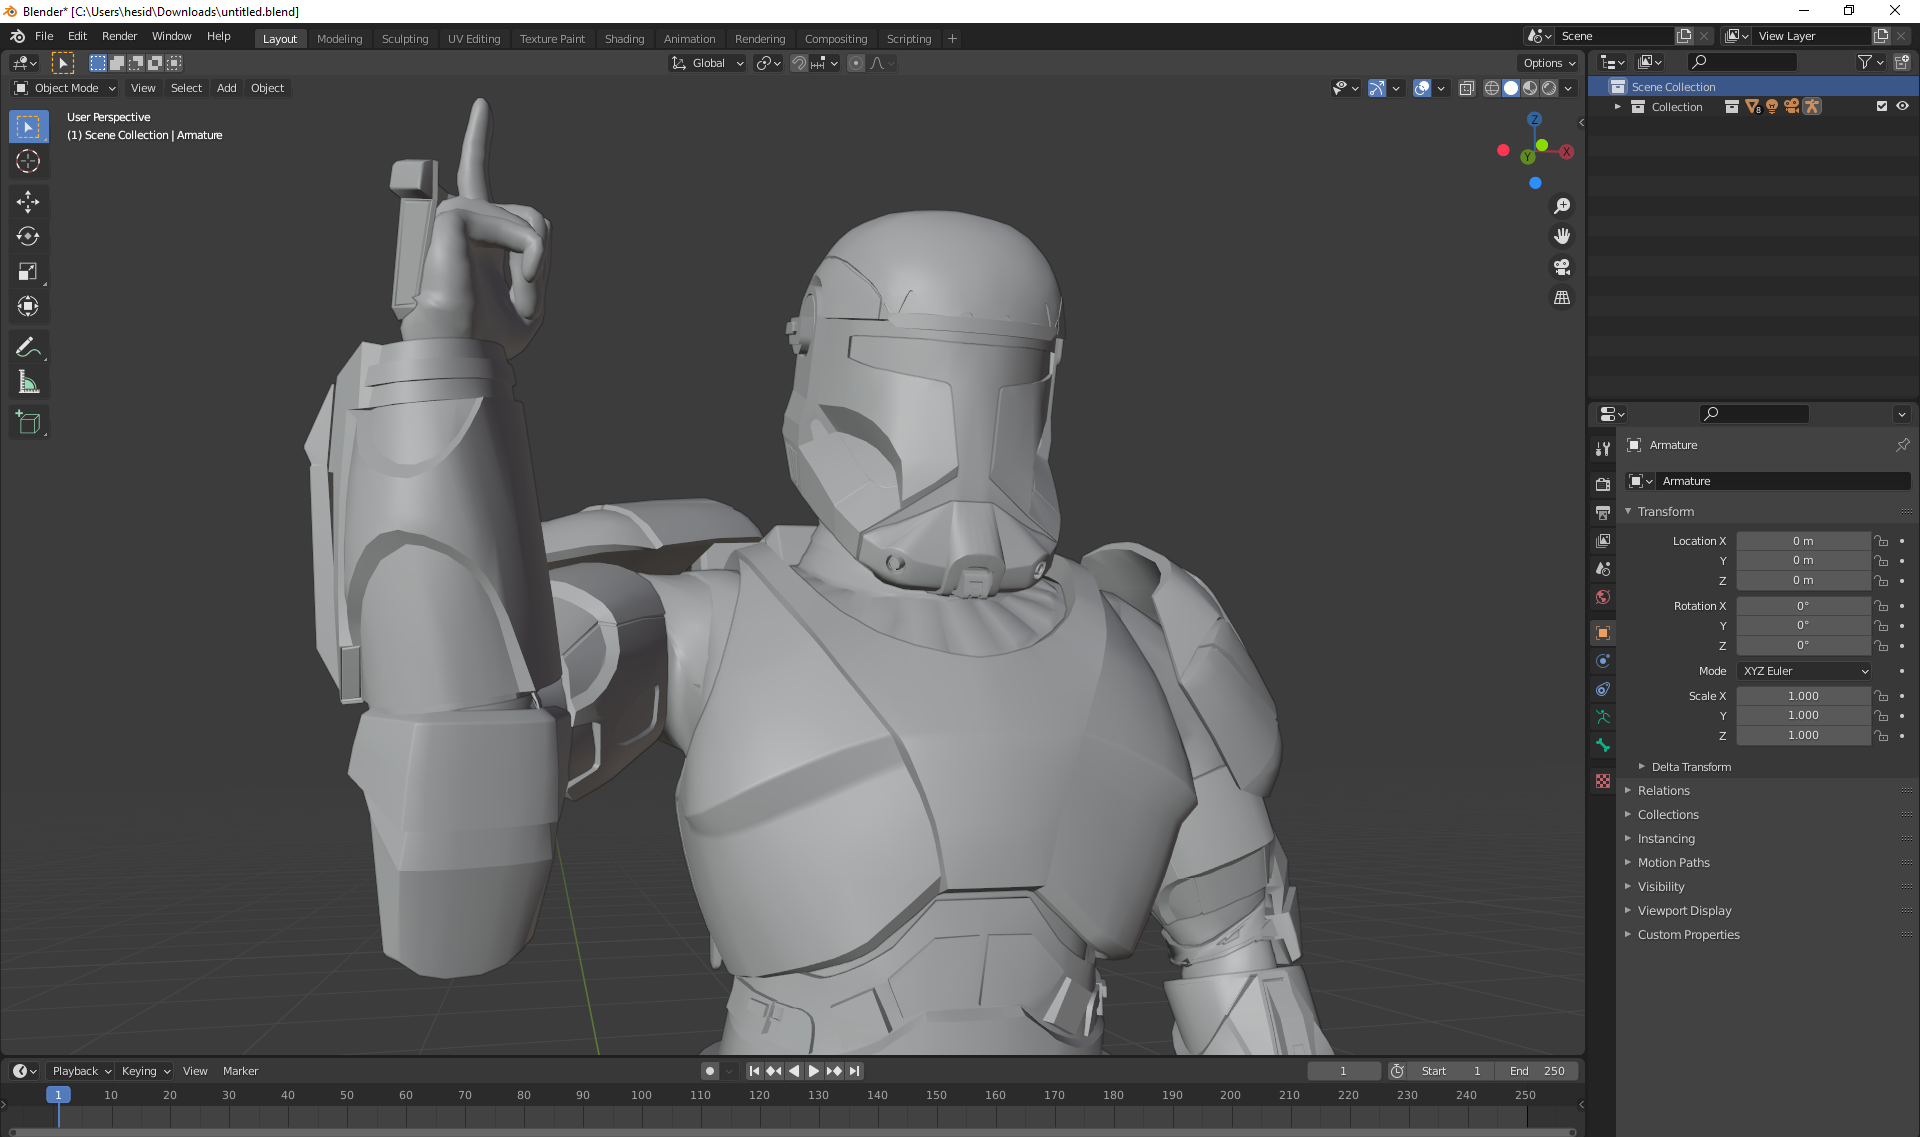Select the Measure tool
1920x1137 pixels.
[x=28, y=383]
